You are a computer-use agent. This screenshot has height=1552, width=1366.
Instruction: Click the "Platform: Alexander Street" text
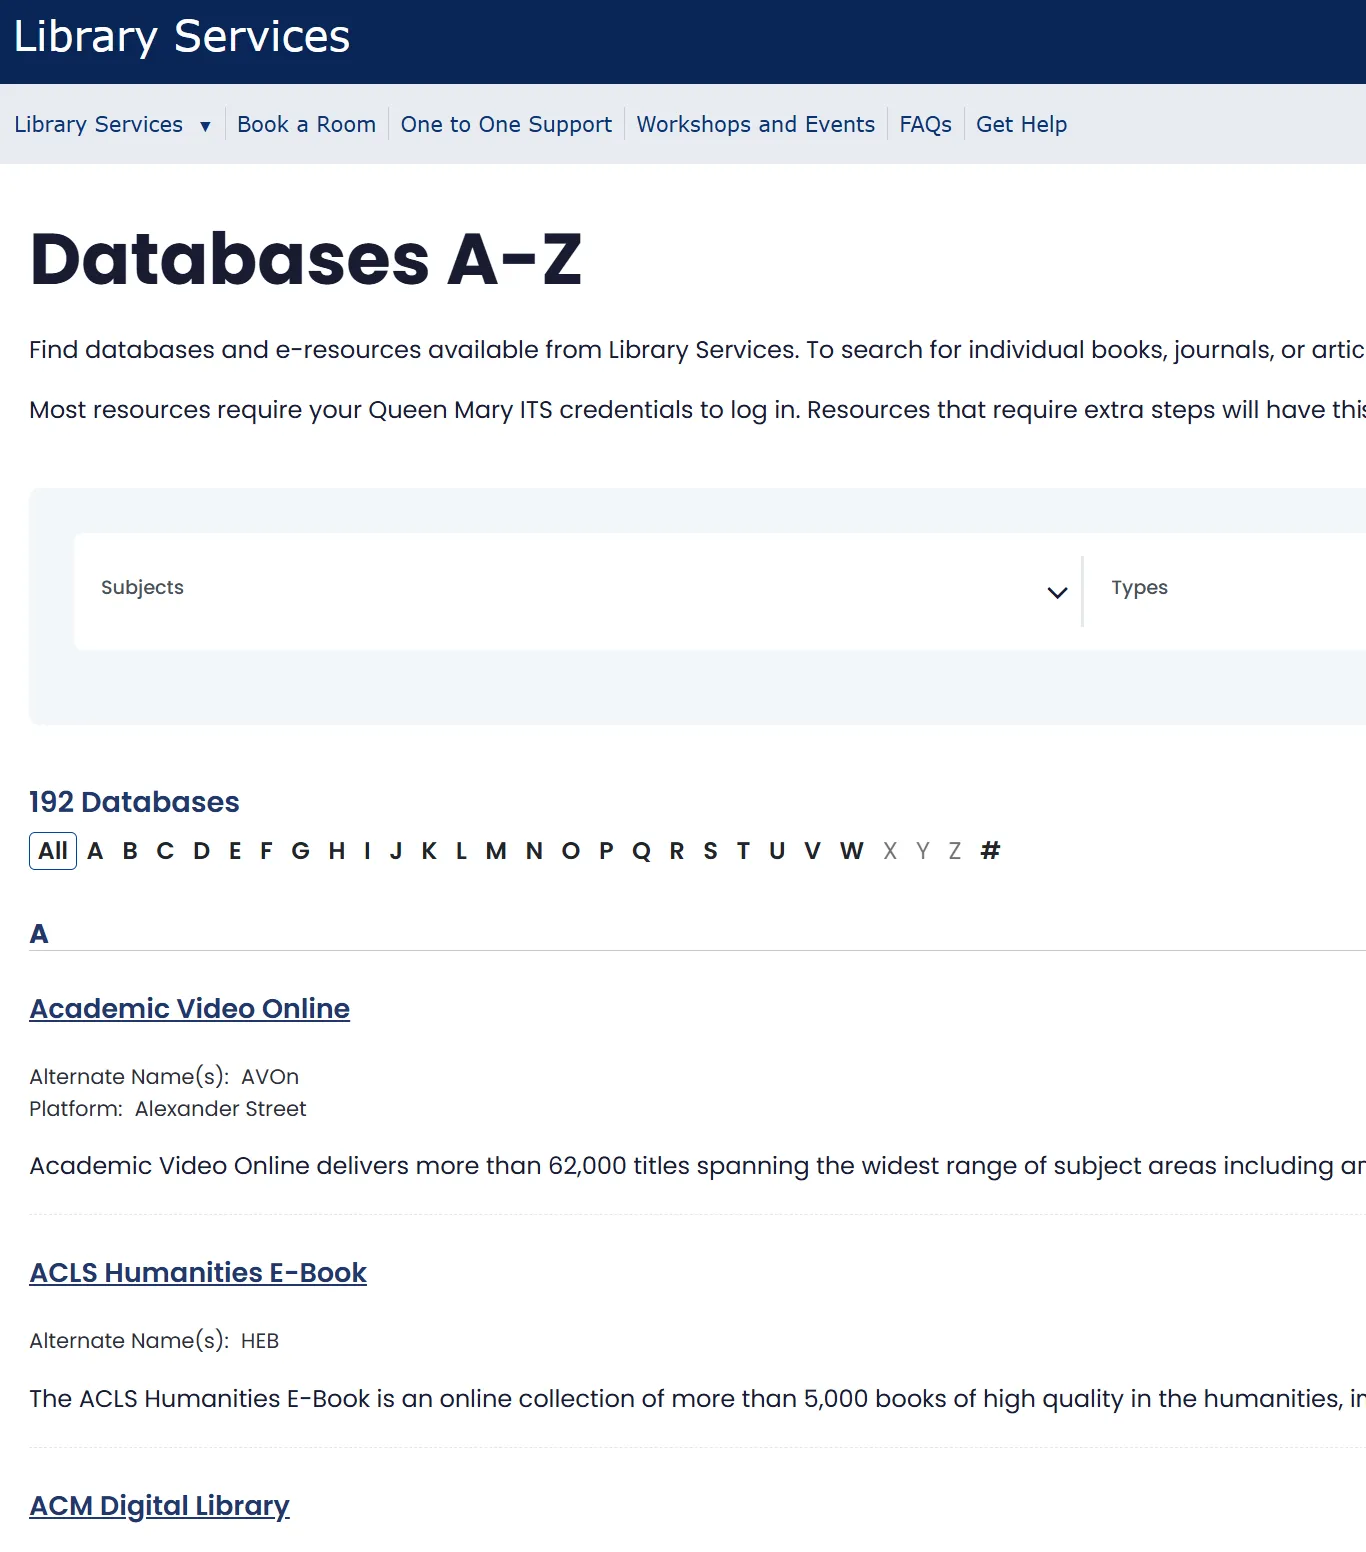point(168,1109)
